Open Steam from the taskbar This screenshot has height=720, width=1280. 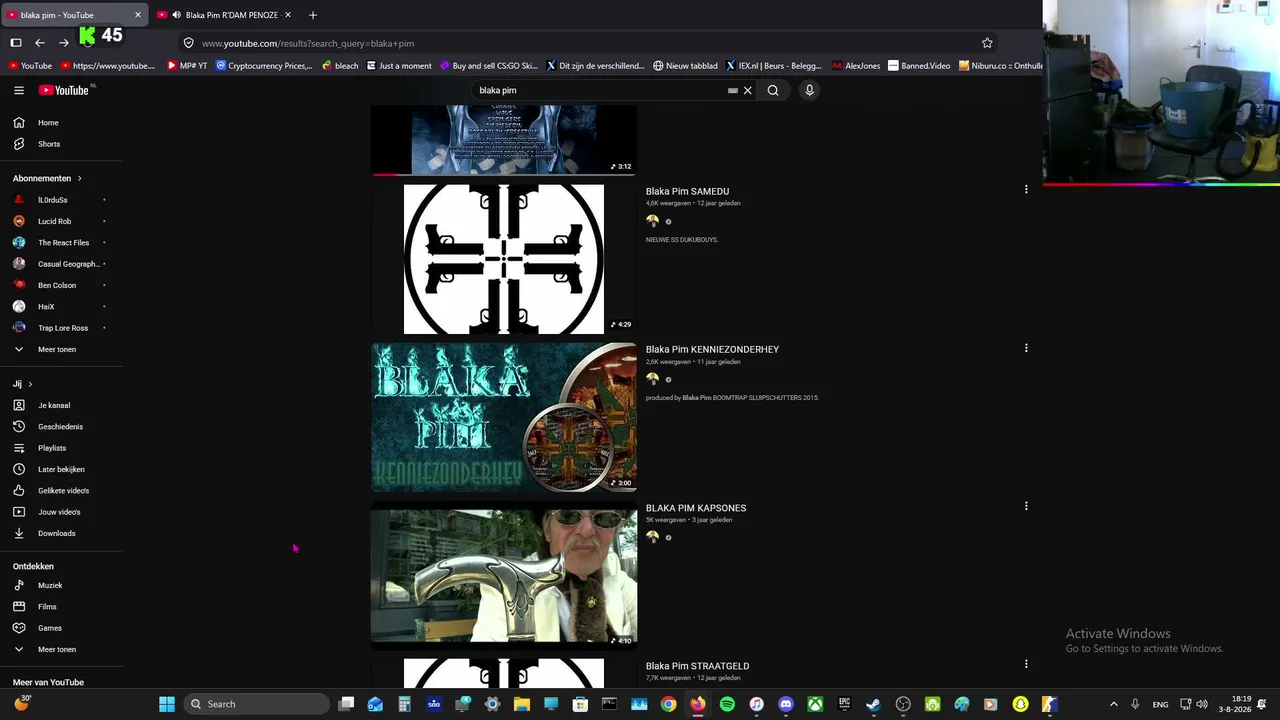pyautogui.click(x=874, y=704)
